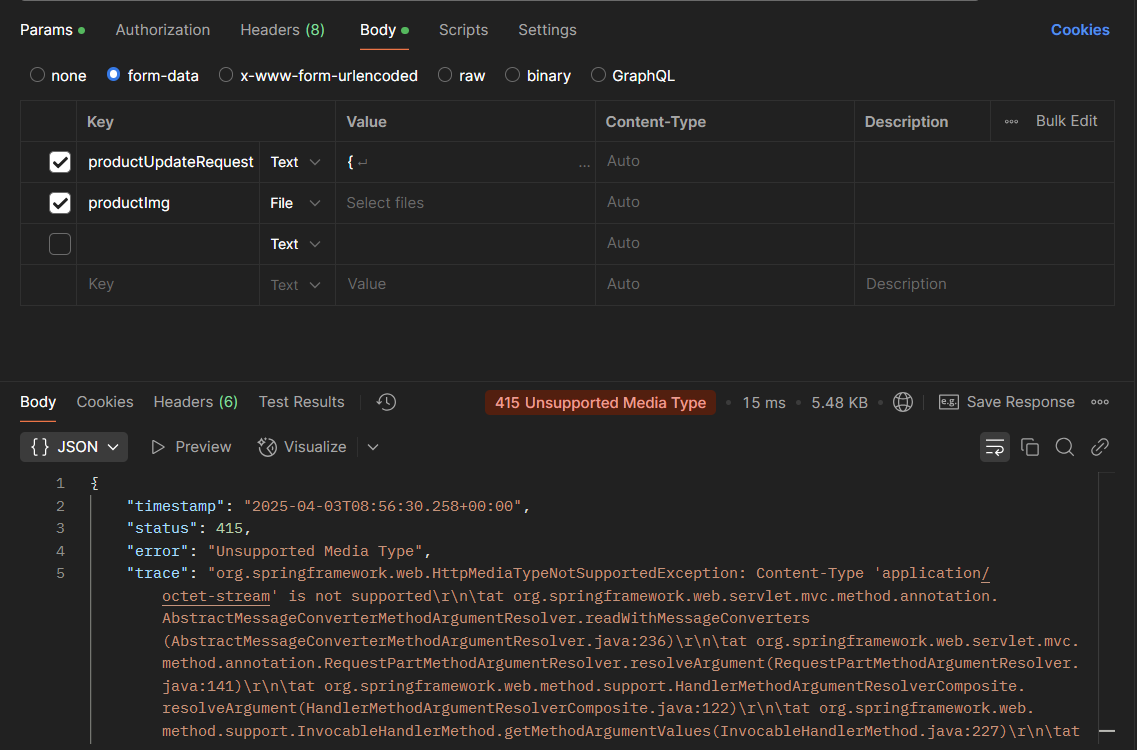Uncheck the productImg row
This screenshot has height=750, width=1137.
tap(59, 203)
